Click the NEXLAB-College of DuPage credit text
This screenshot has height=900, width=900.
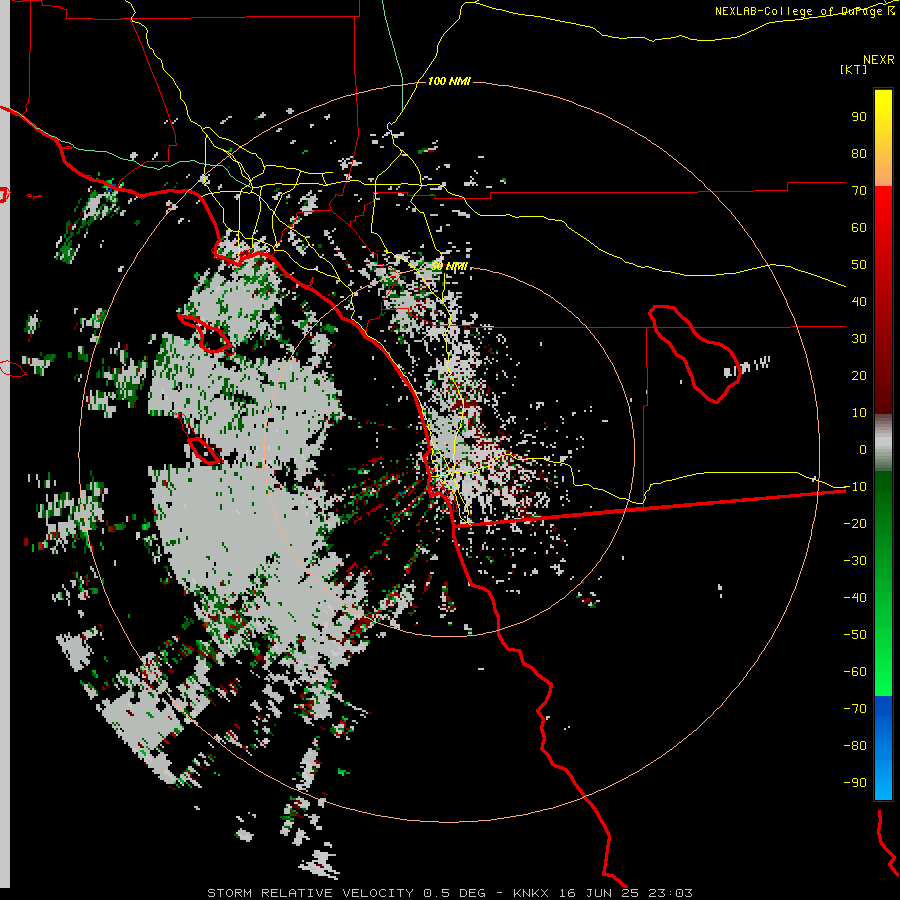[x=801, y=11]
